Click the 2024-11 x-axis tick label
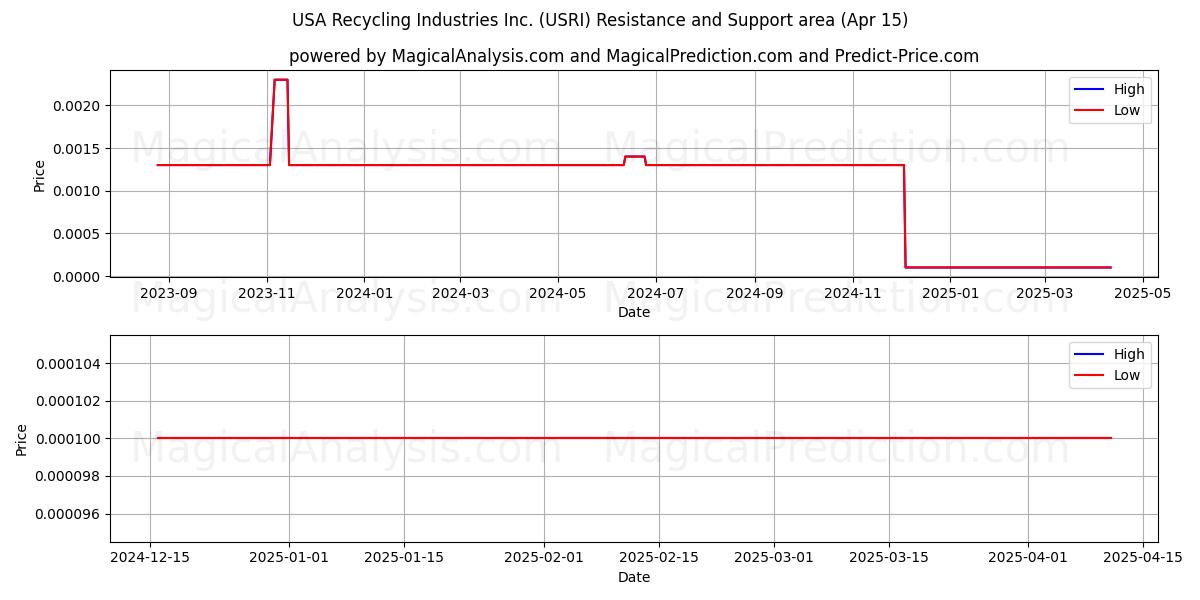Viewport: 1200px width, 600px height. coord(852,294)
